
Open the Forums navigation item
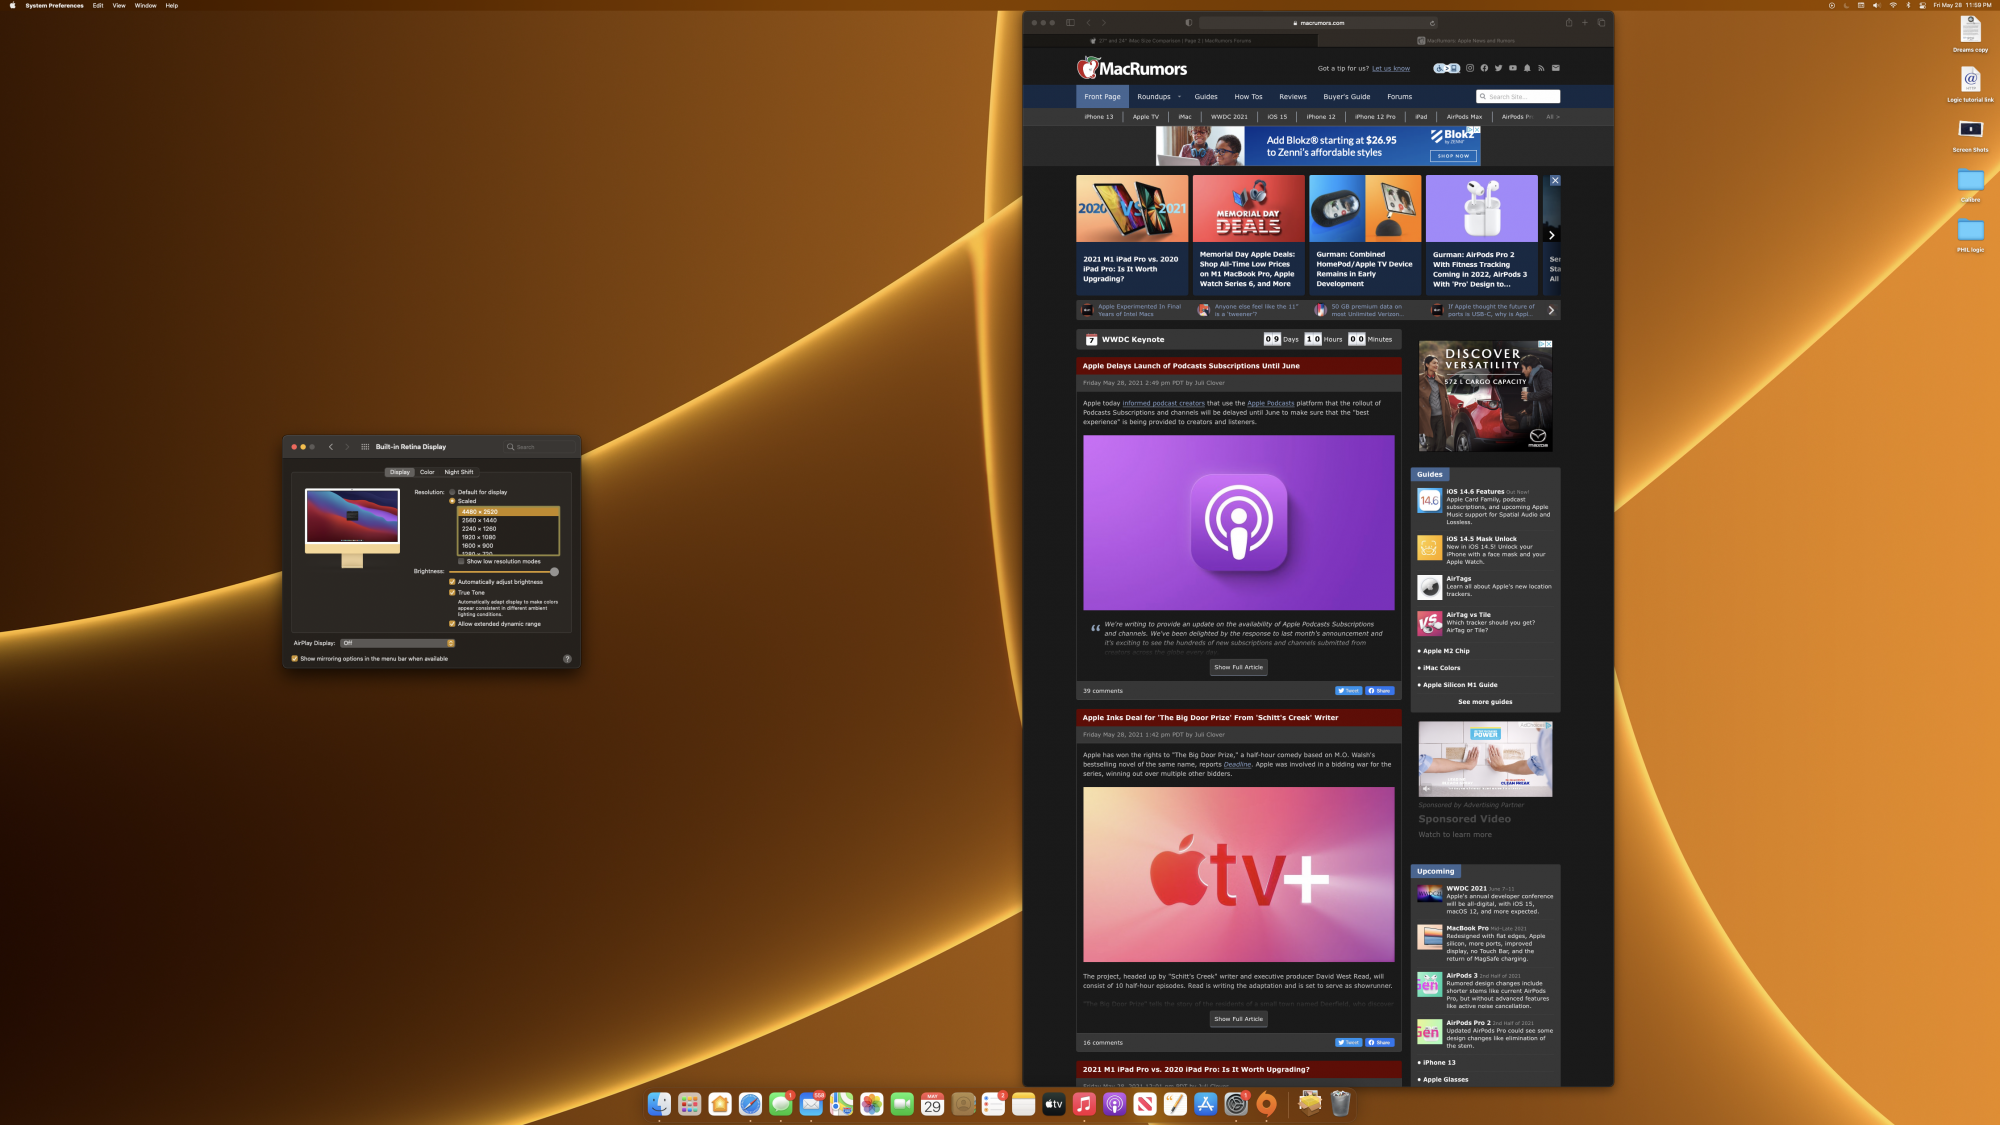pyautogui.click(x=1399, y=97)
